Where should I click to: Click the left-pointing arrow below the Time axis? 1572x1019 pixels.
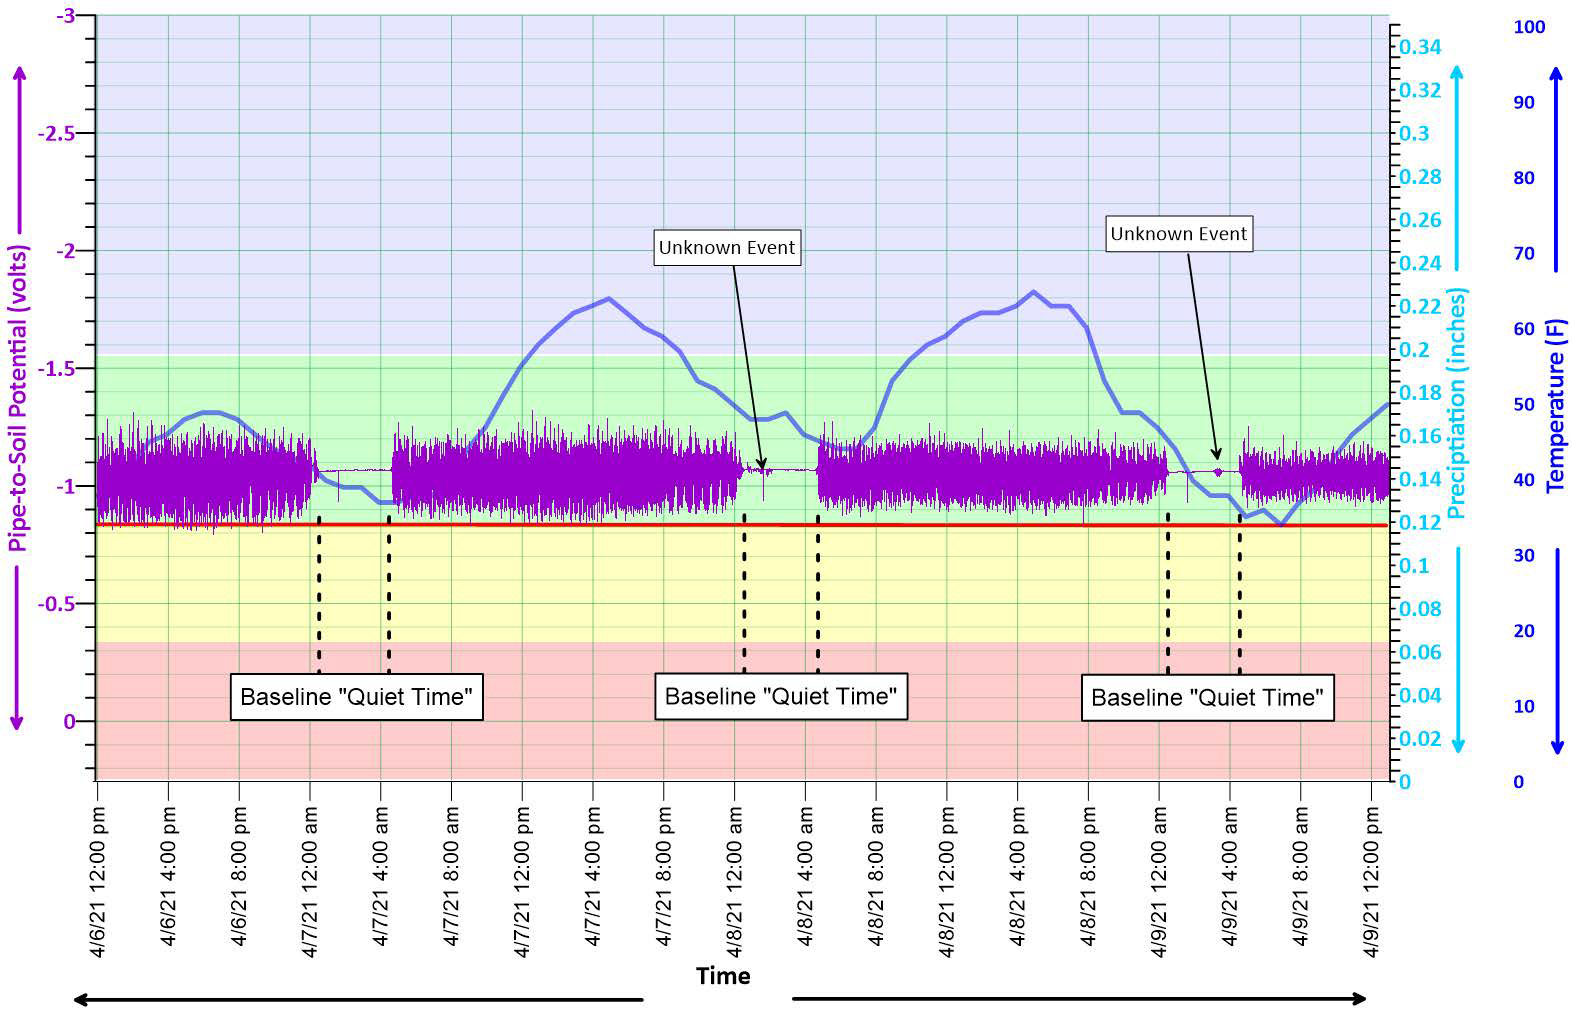pos(358,998)
